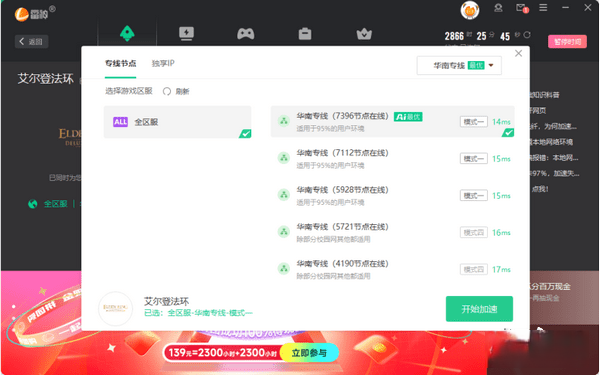Open the mail messages icon

(522, 8)
